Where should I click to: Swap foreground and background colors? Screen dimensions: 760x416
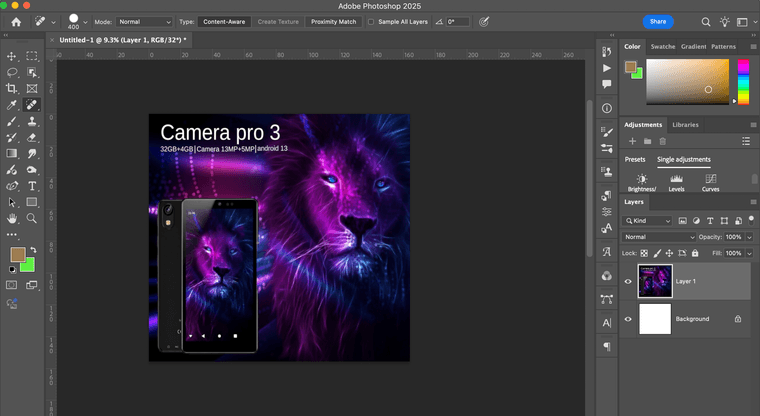33,250
